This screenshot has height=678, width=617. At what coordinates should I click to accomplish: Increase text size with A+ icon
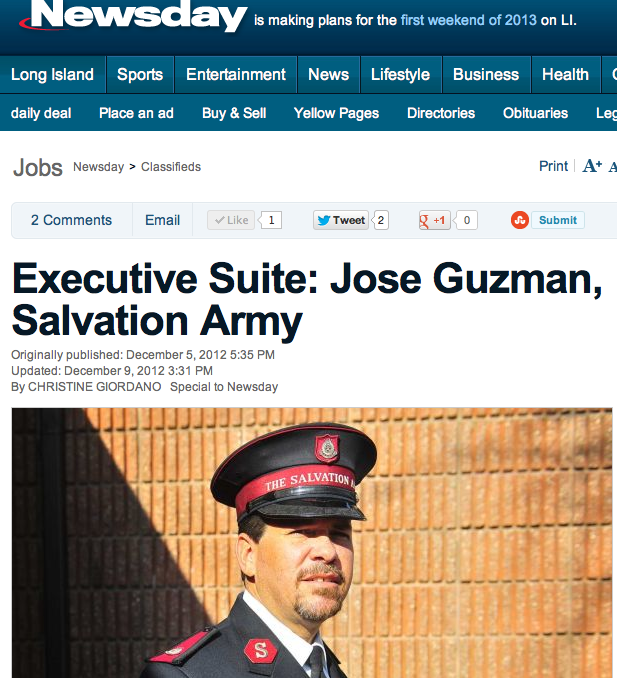(592, 166)
